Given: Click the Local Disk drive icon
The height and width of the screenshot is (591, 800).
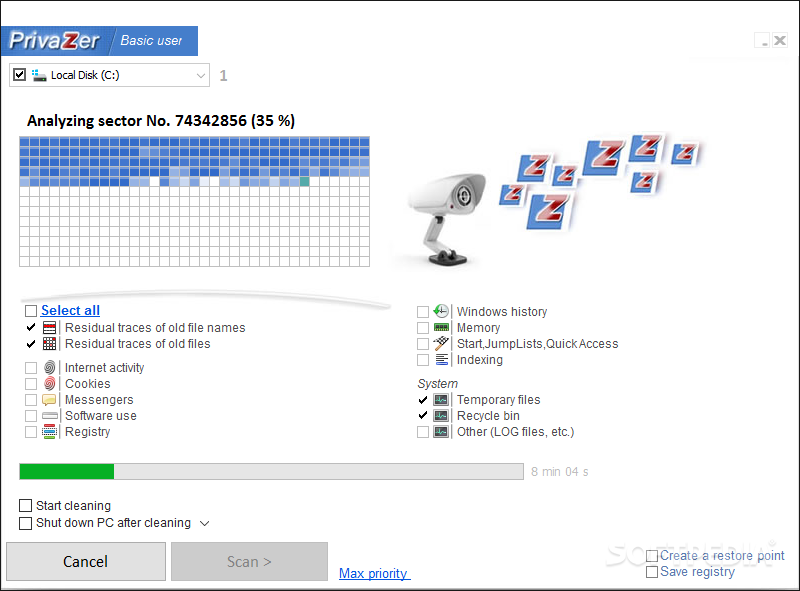Looking at the screenshot, I should click(39, 76).
